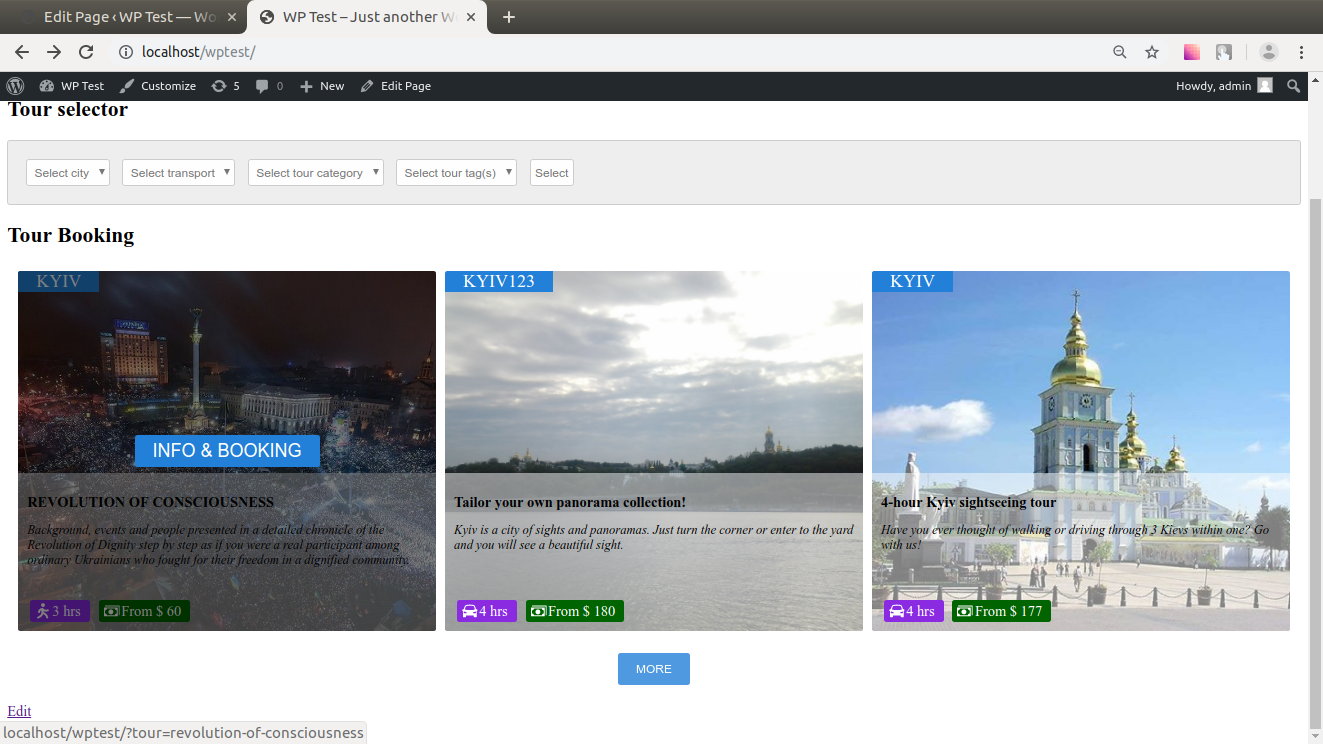Click the From $ 180 price badge

(x=575, y=611)
